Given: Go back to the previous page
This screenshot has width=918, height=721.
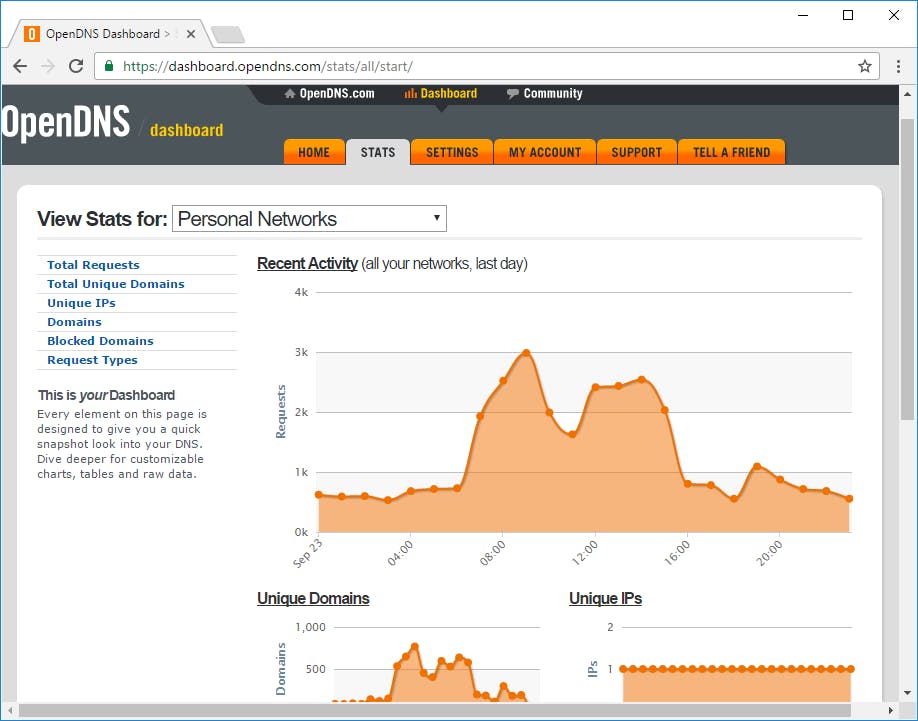Looking at the screenshot, I should pos(20,66).
